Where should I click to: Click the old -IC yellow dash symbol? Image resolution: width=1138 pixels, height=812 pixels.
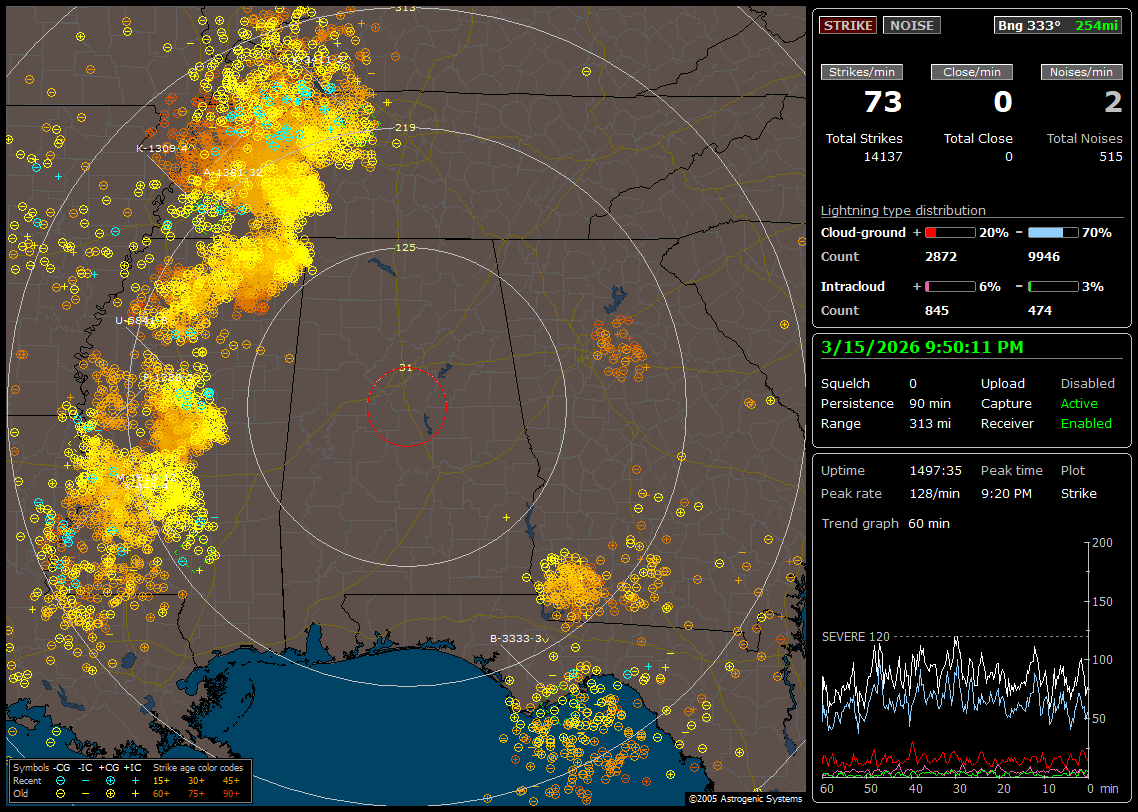pos(85,793)
